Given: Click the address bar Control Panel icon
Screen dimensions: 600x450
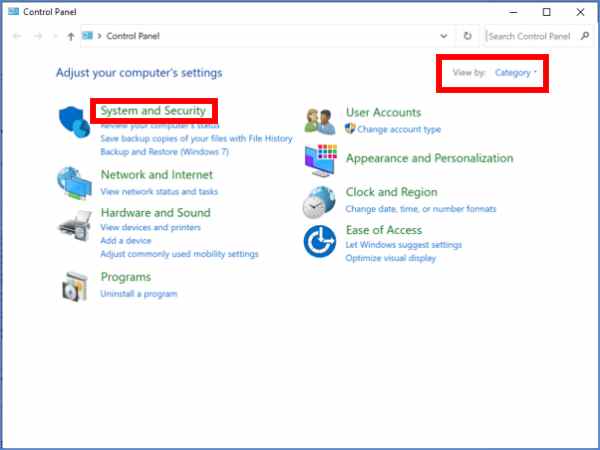Looking at the screenshot, I should 88,36.
